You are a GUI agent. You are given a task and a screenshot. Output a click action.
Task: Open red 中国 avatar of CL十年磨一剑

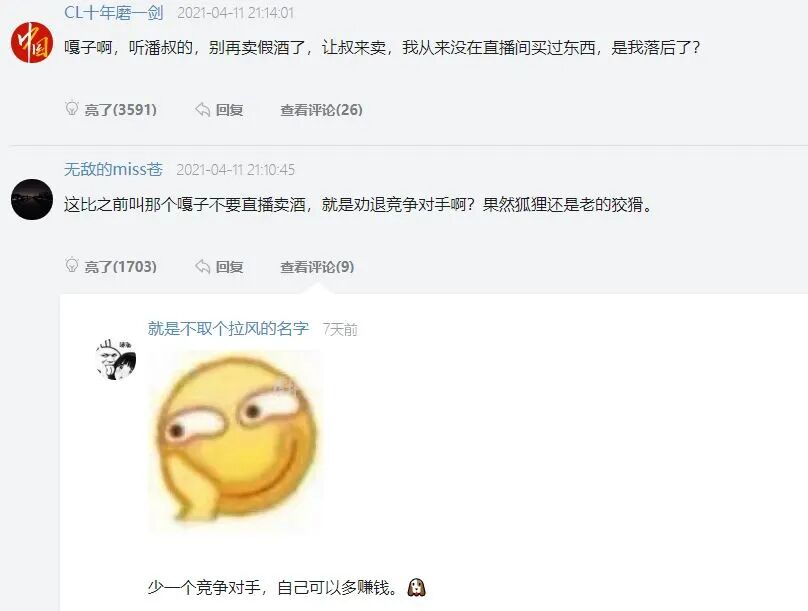(32, 42)
